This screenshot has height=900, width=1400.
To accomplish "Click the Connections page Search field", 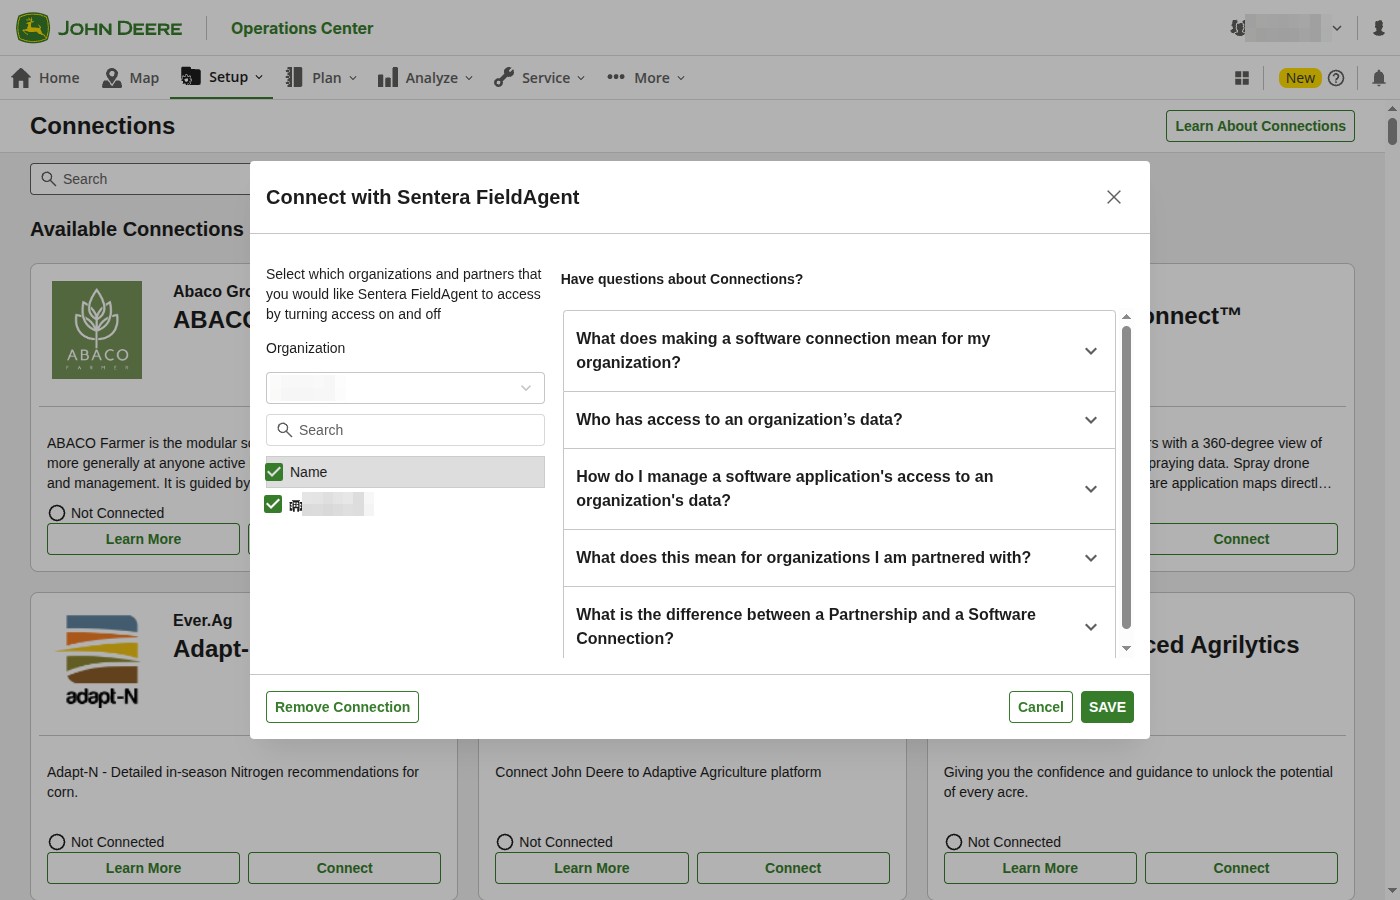I will [140, 179].
